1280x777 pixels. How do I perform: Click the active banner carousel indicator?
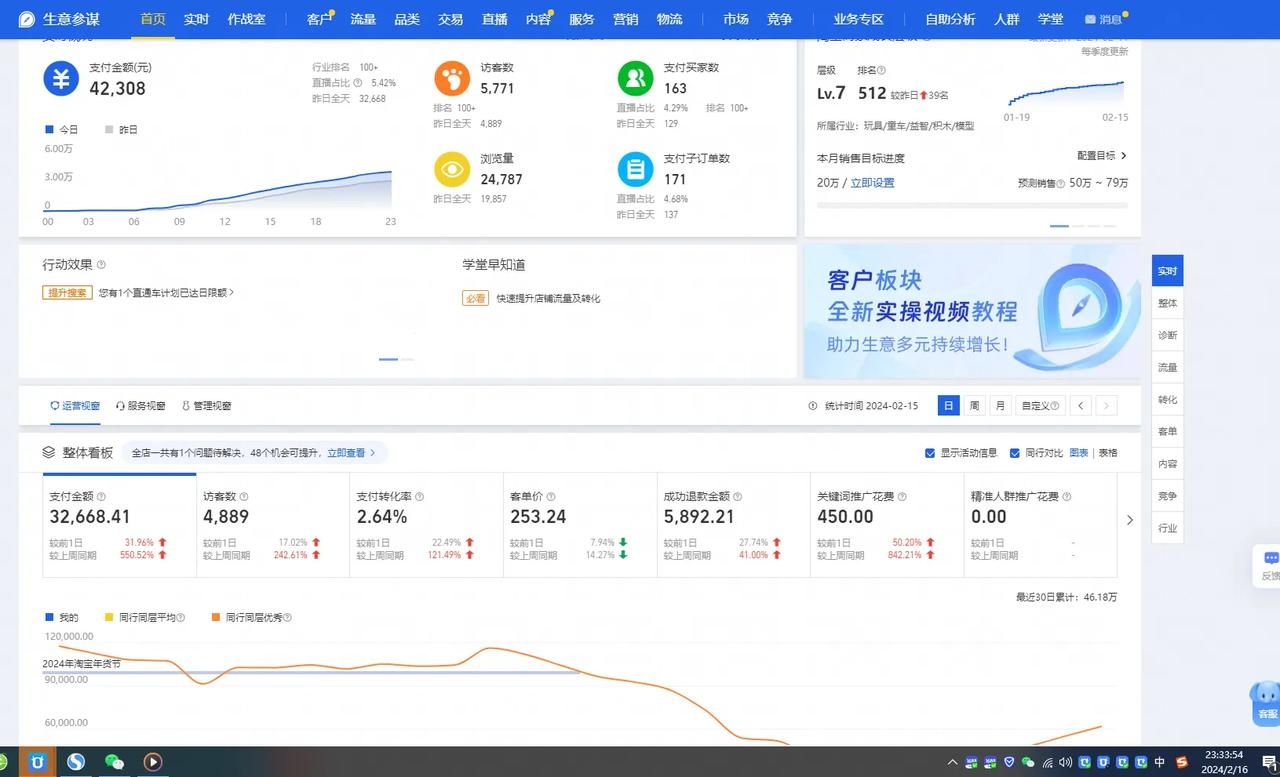[1059, 226]
